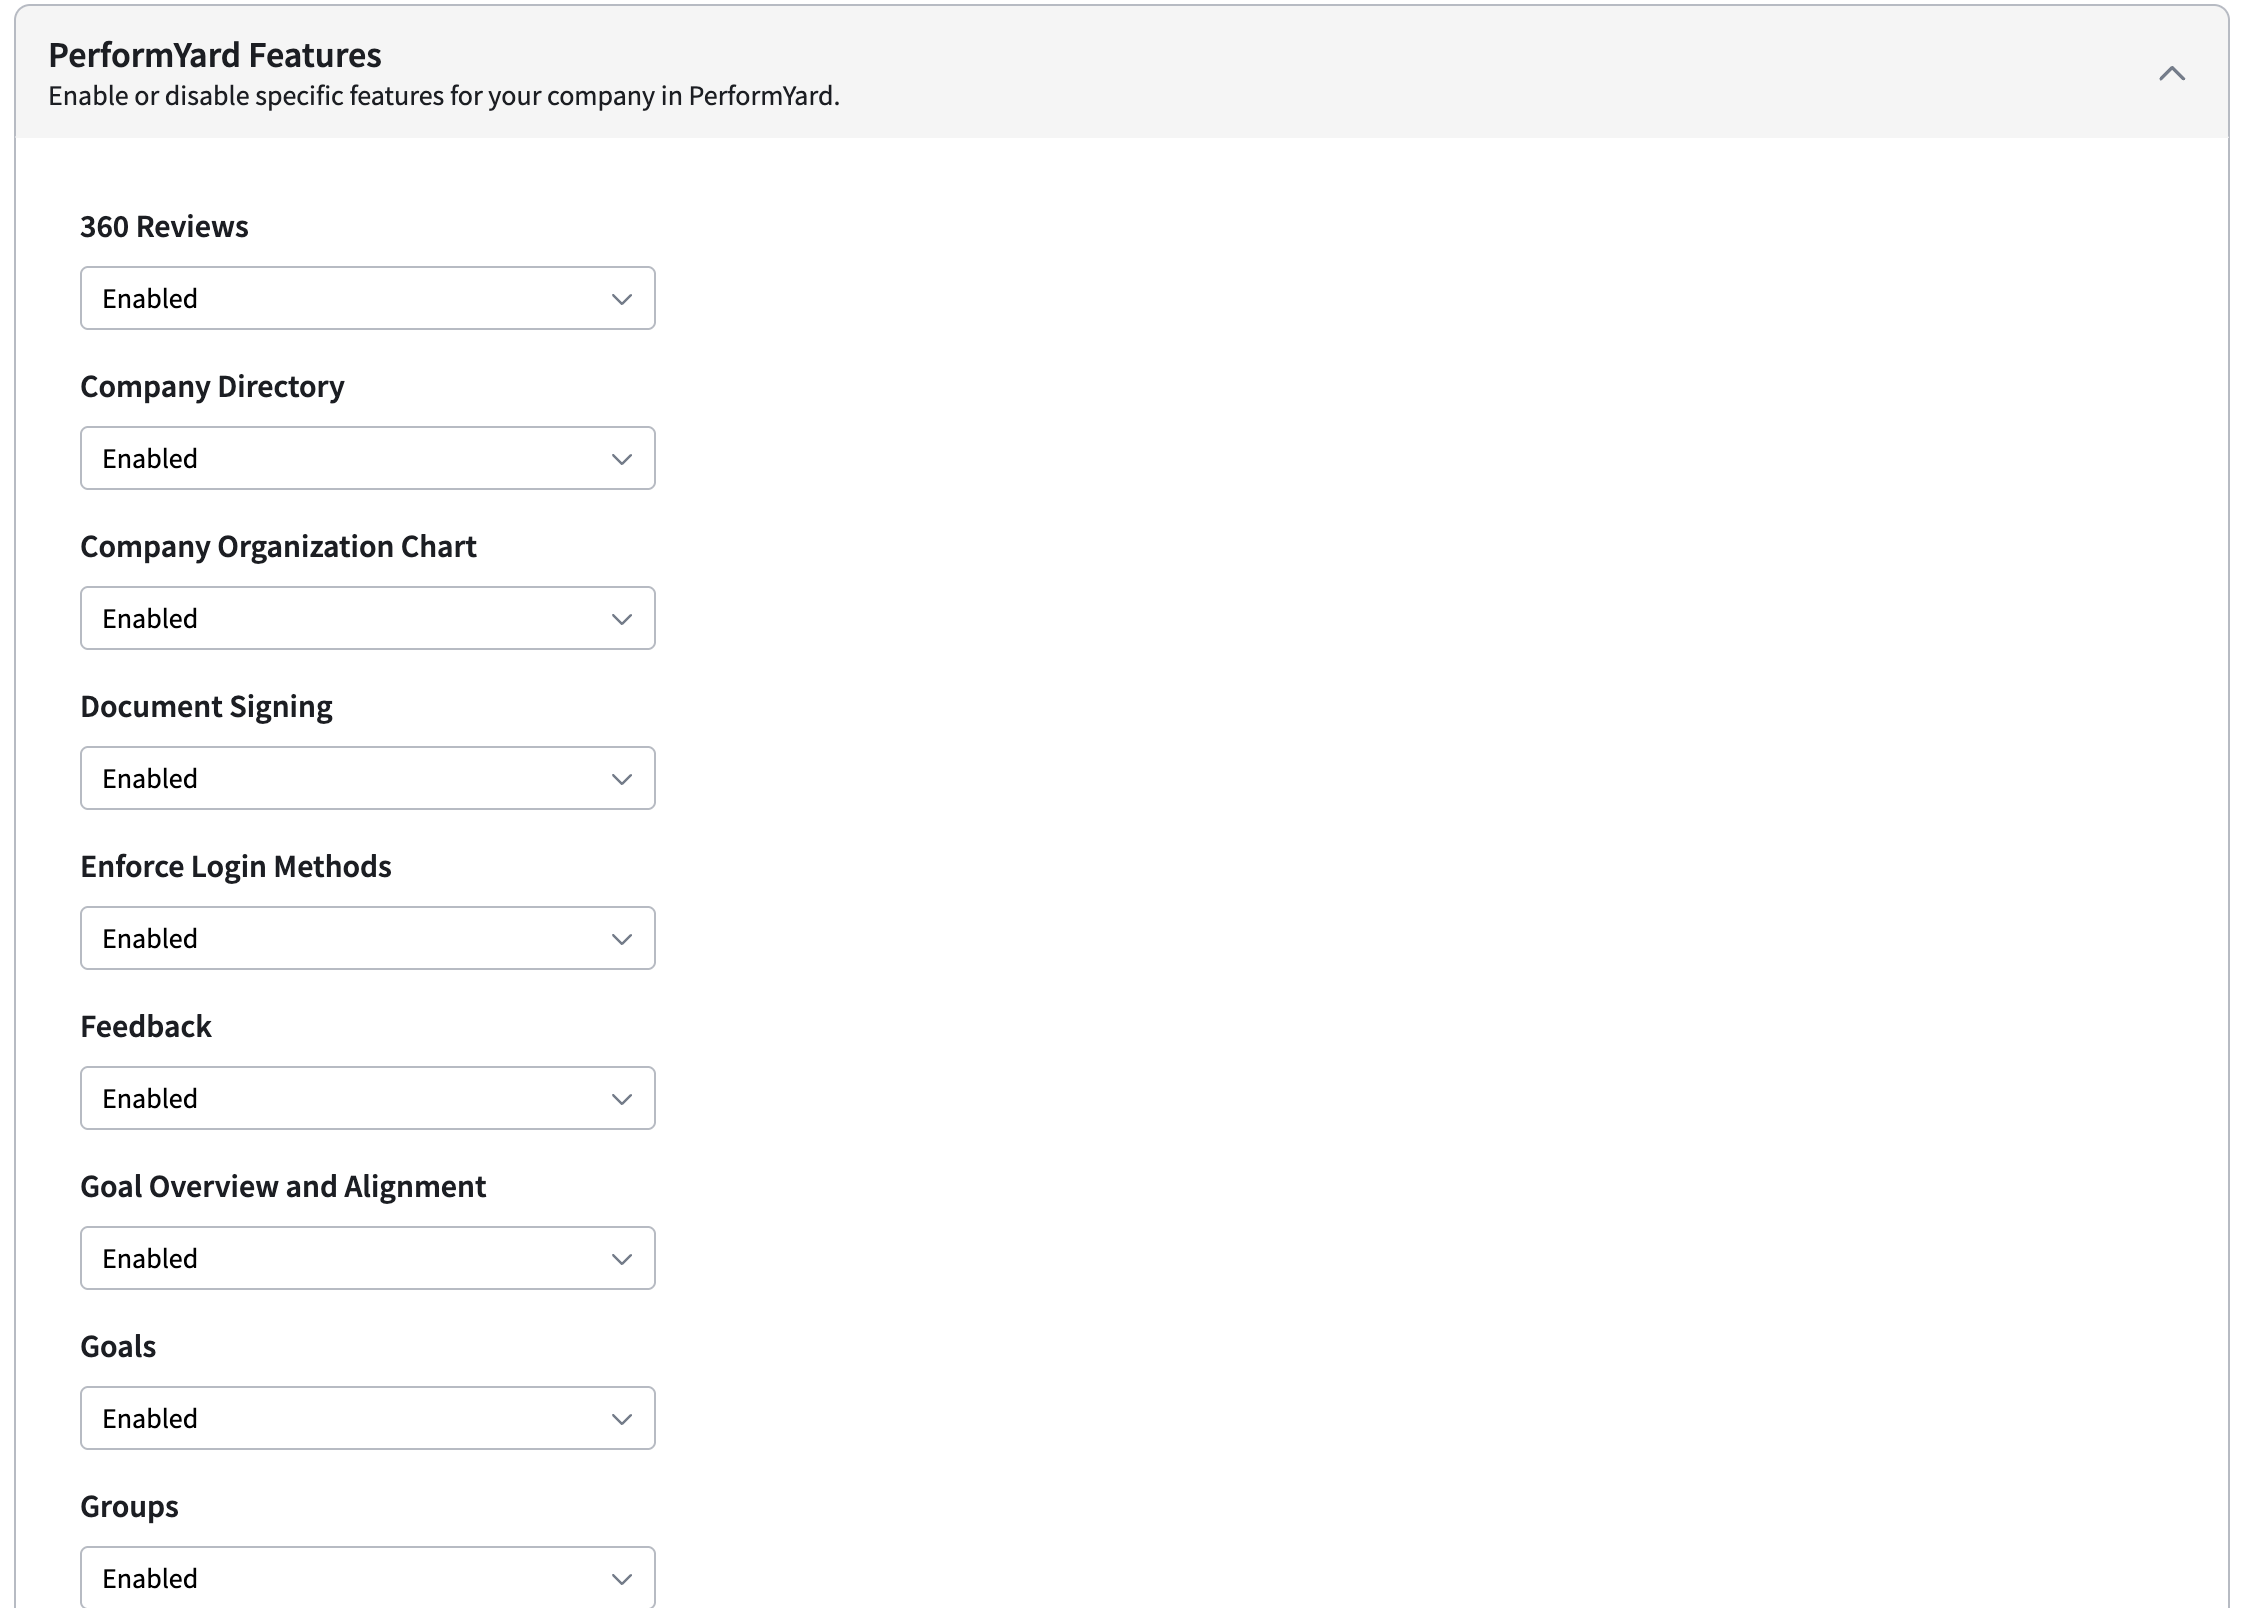Click the Enforce Login Methods label

[x=236, y=867]
